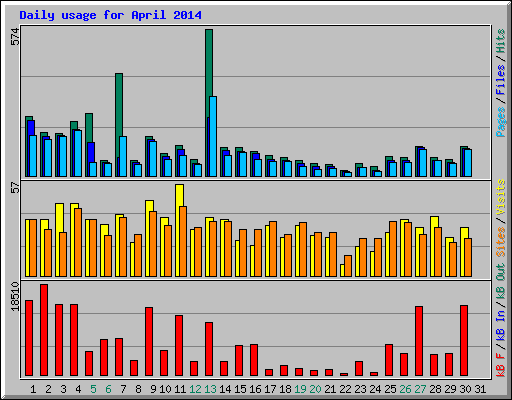Image resolution: width=512 pixels, height=400 pixels.
Task: Click the x-axis day label 19
Action: click(300, 389)
